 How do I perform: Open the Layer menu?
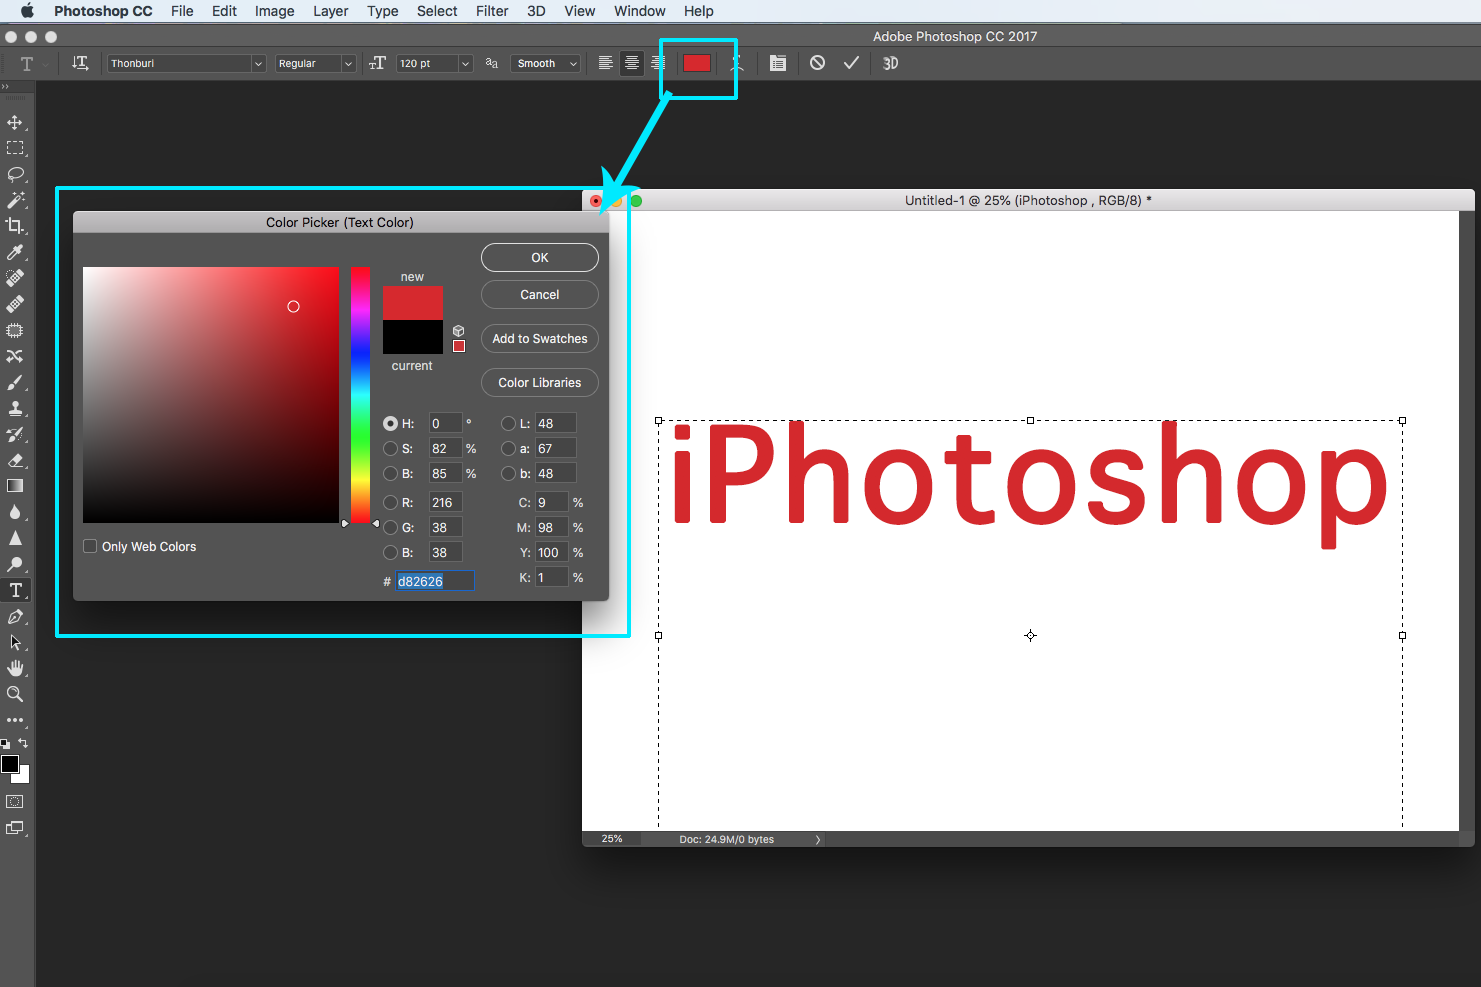coord(330,11)
